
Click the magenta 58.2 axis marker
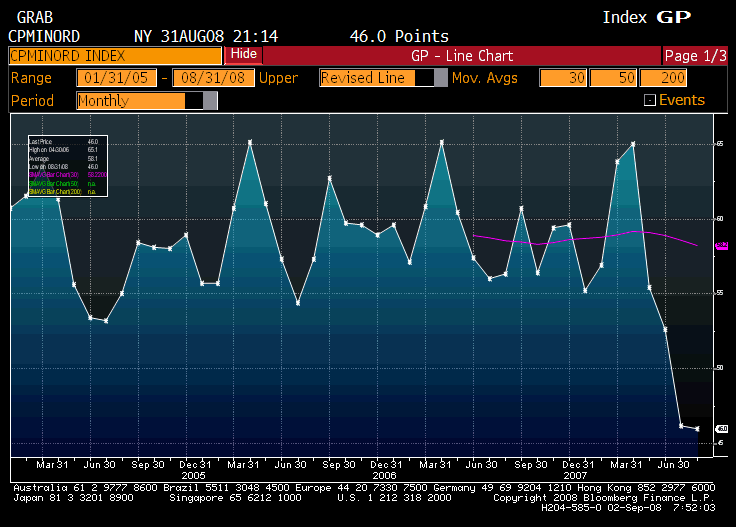click(721, 245)
